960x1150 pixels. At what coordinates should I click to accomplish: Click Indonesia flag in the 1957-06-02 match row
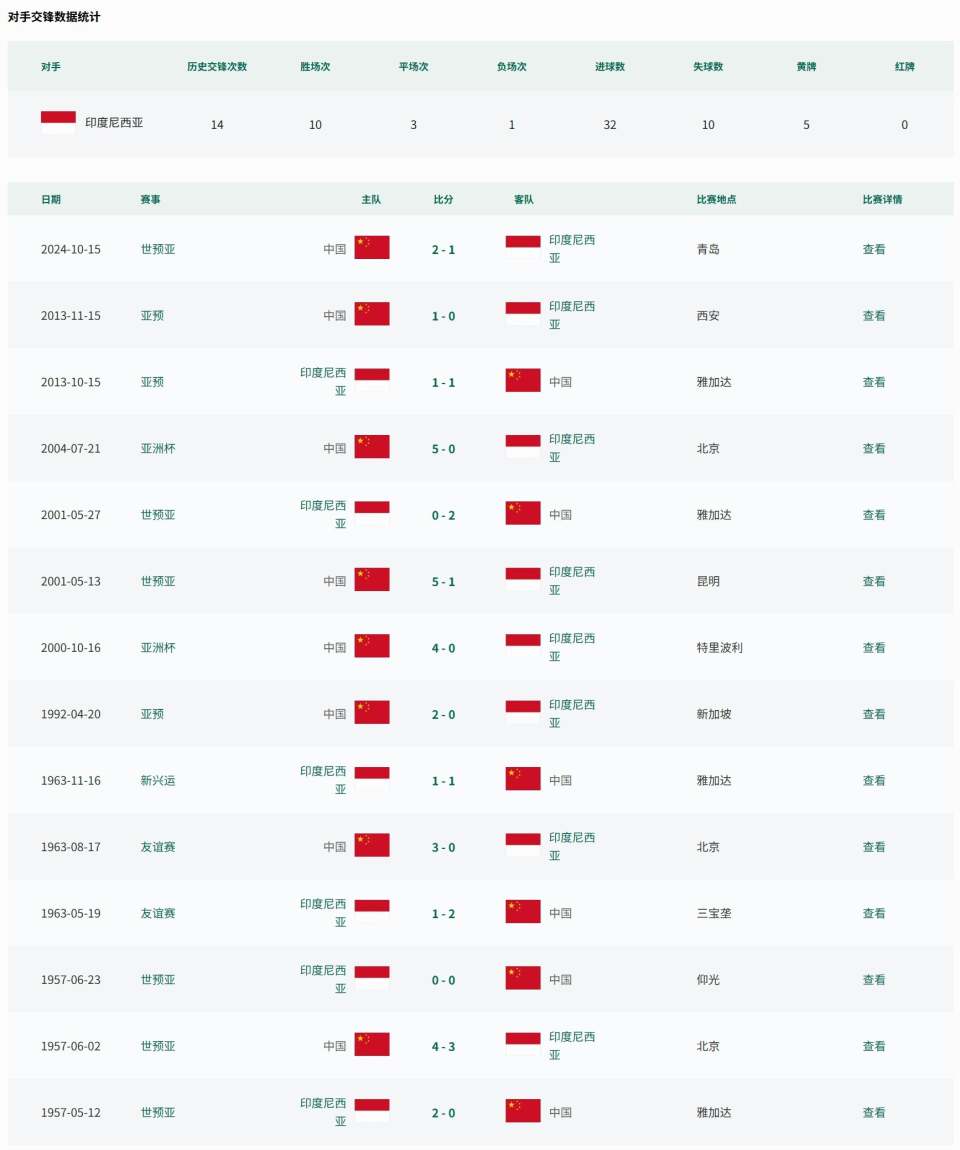point(523,1044)
